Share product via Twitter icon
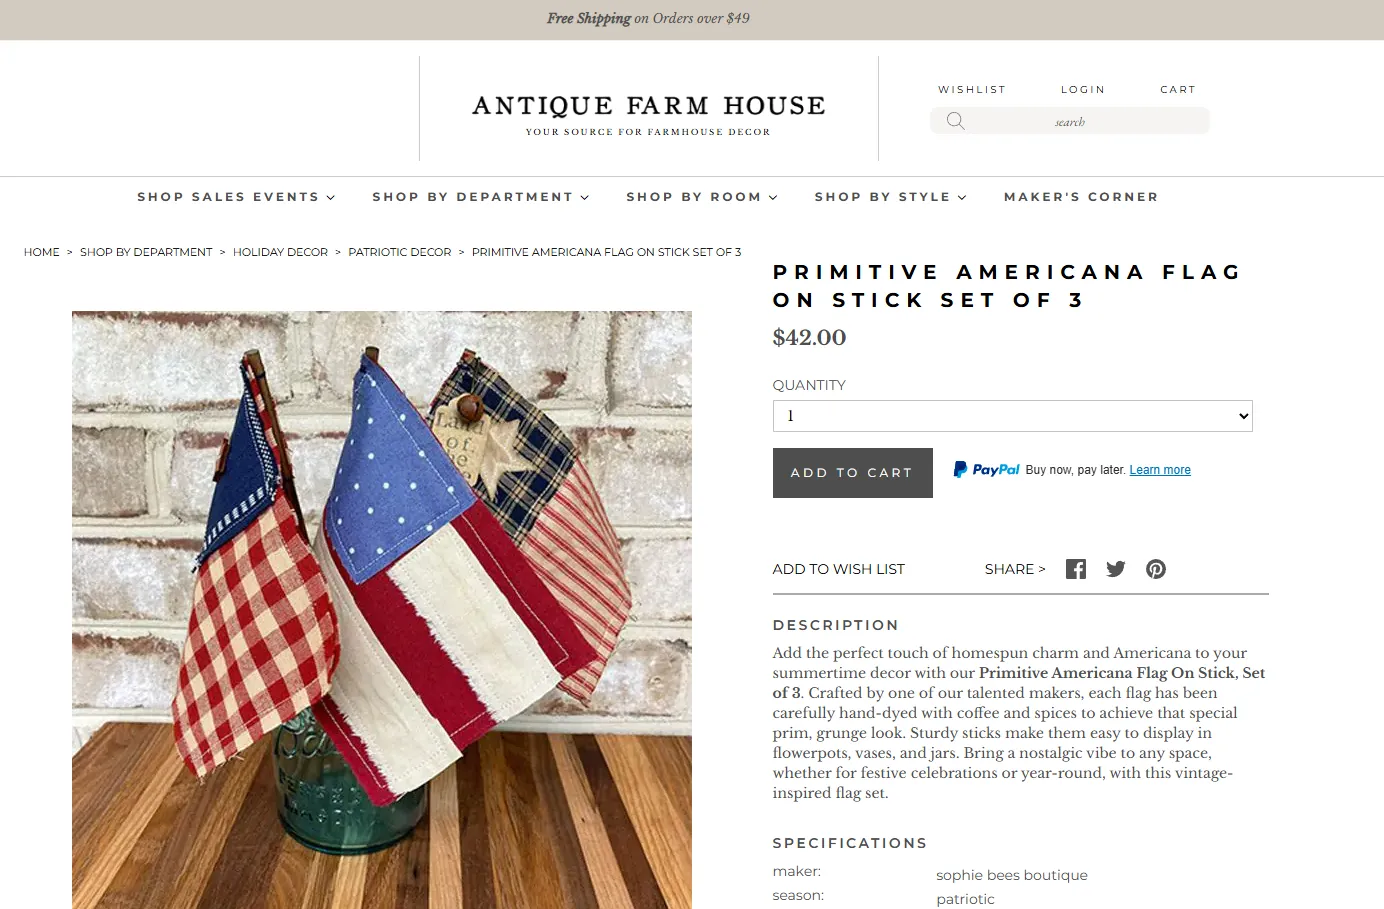This screenshot has height=909, width=1384. click(1116, 569)
